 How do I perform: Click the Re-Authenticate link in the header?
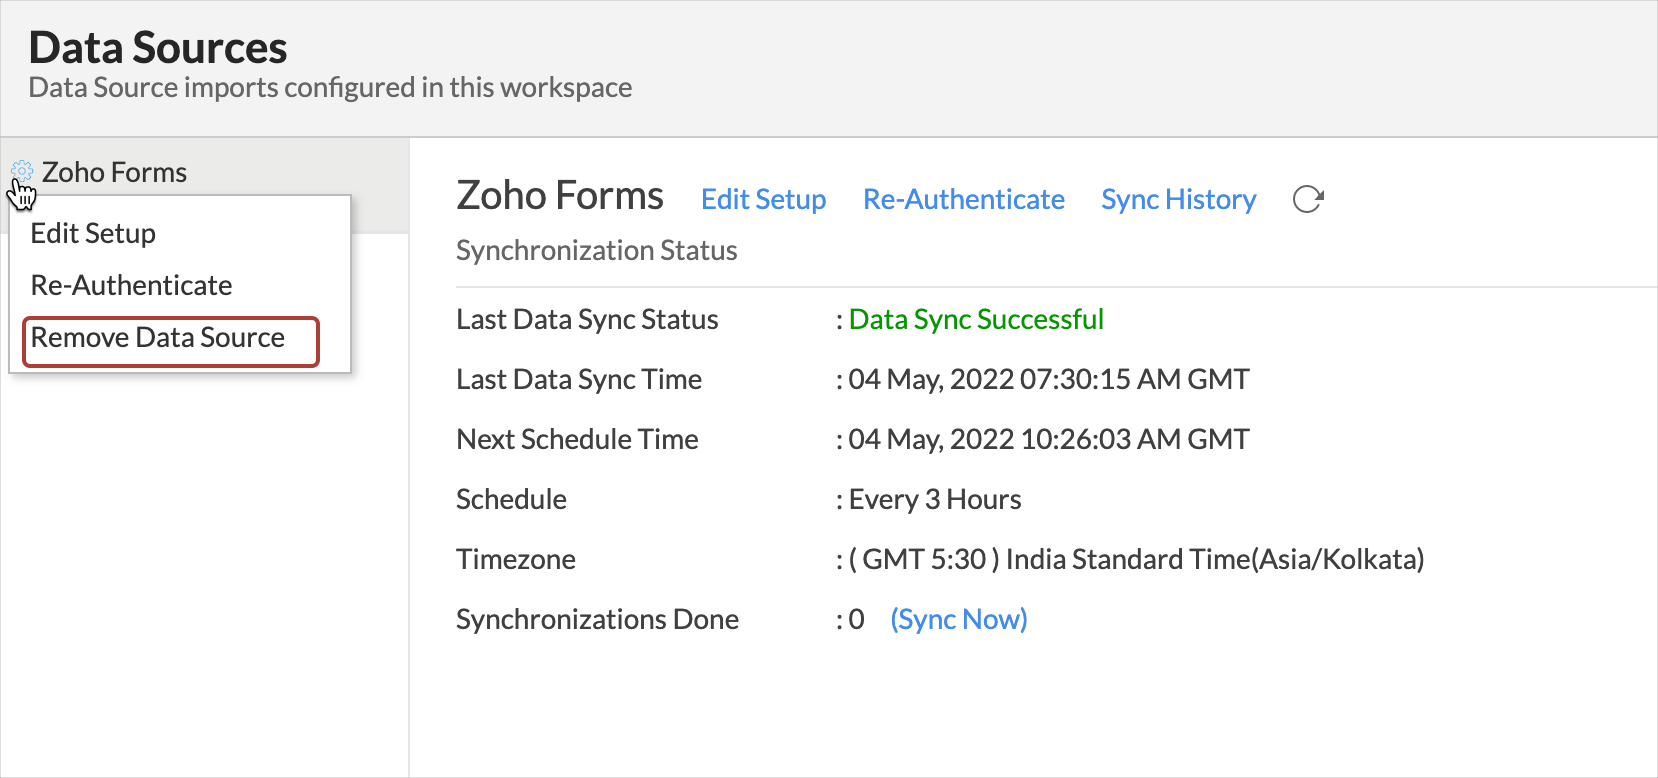coord(964,199)
